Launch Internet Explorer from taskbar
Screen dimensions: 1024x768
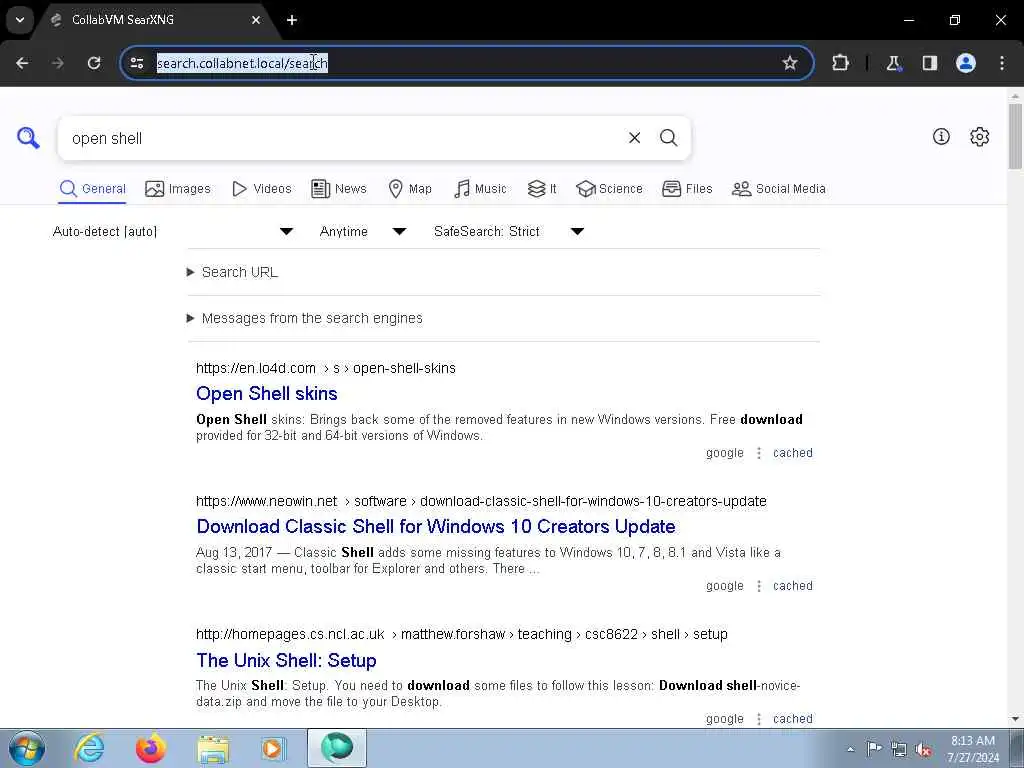[89, 748]
